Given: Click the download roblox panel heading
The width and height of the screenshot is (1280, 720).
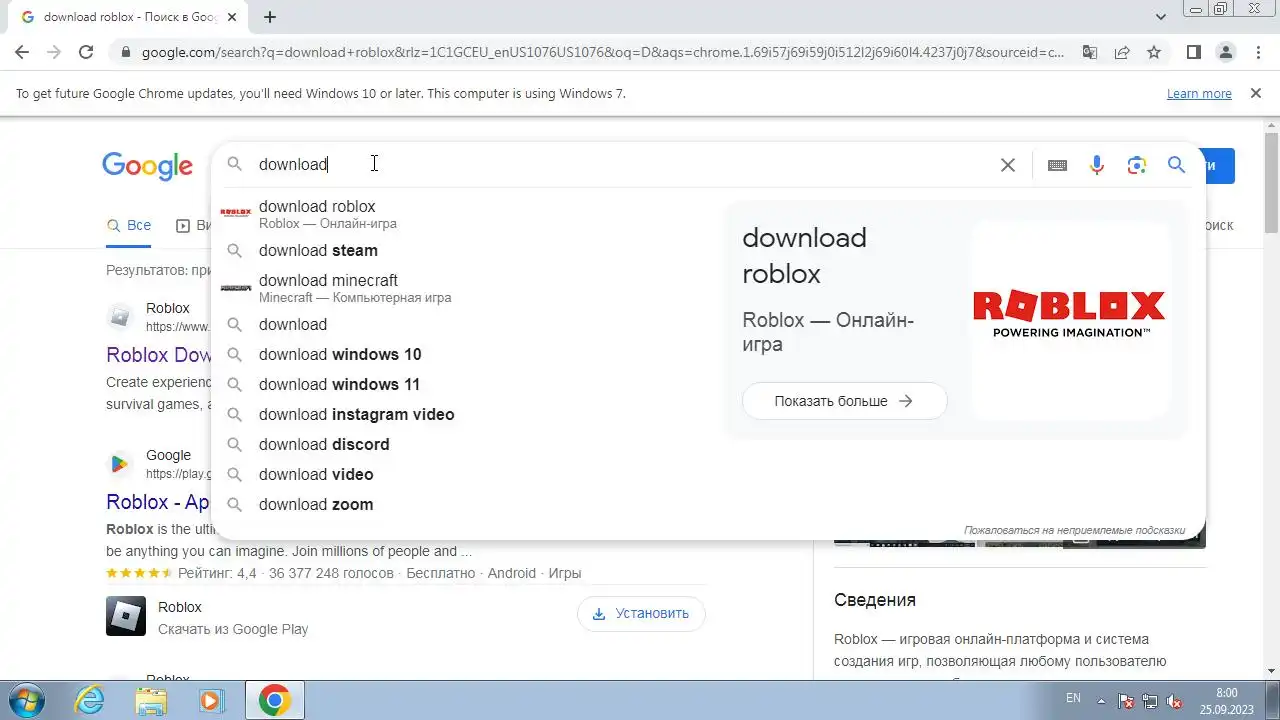Looking at the screenshot, I should (804, 256).
